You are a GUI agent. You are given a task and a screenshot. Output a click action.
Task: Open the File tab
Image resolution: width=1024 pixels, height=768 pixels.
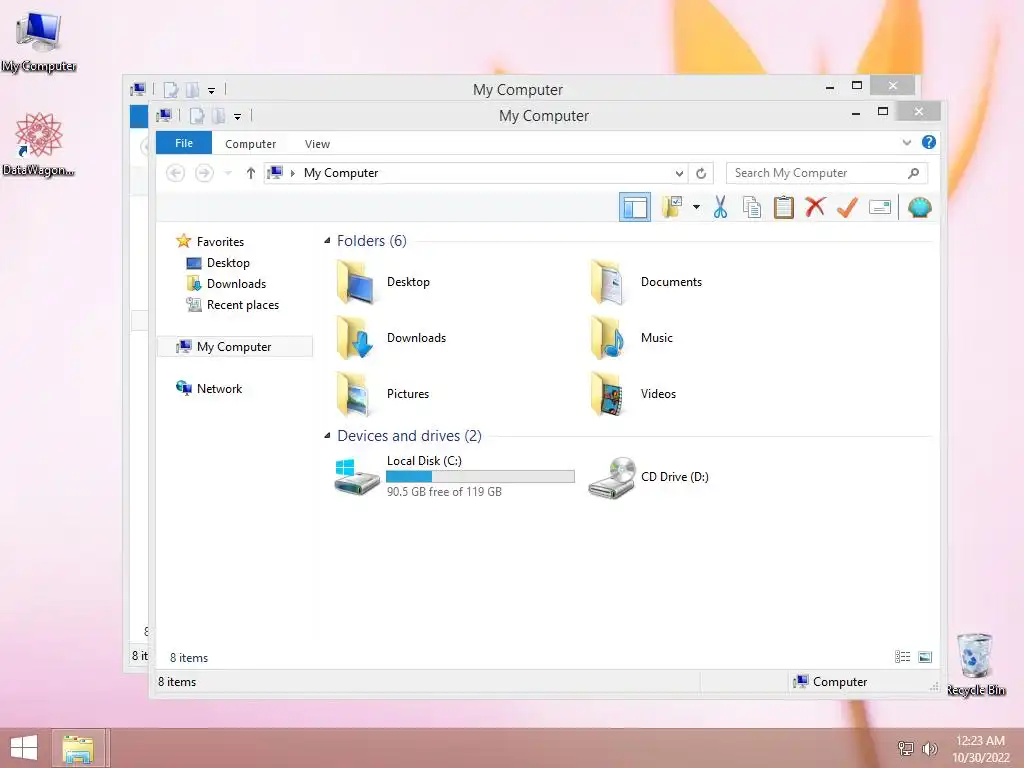[x=184, y=143]
